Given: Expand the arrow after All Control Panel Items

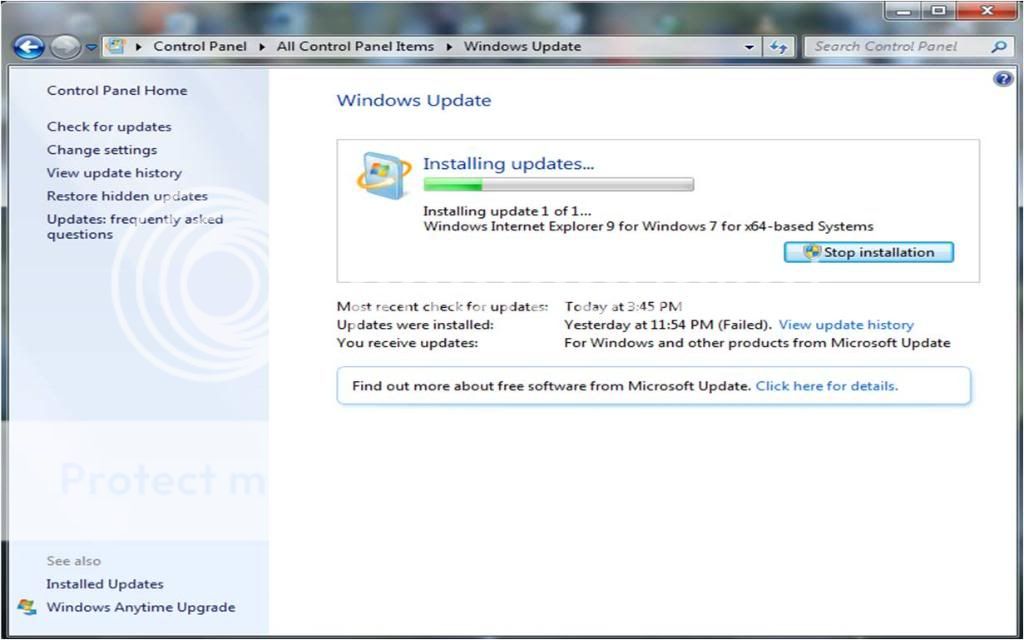Looking at the screenshot, I should point(449,47).
